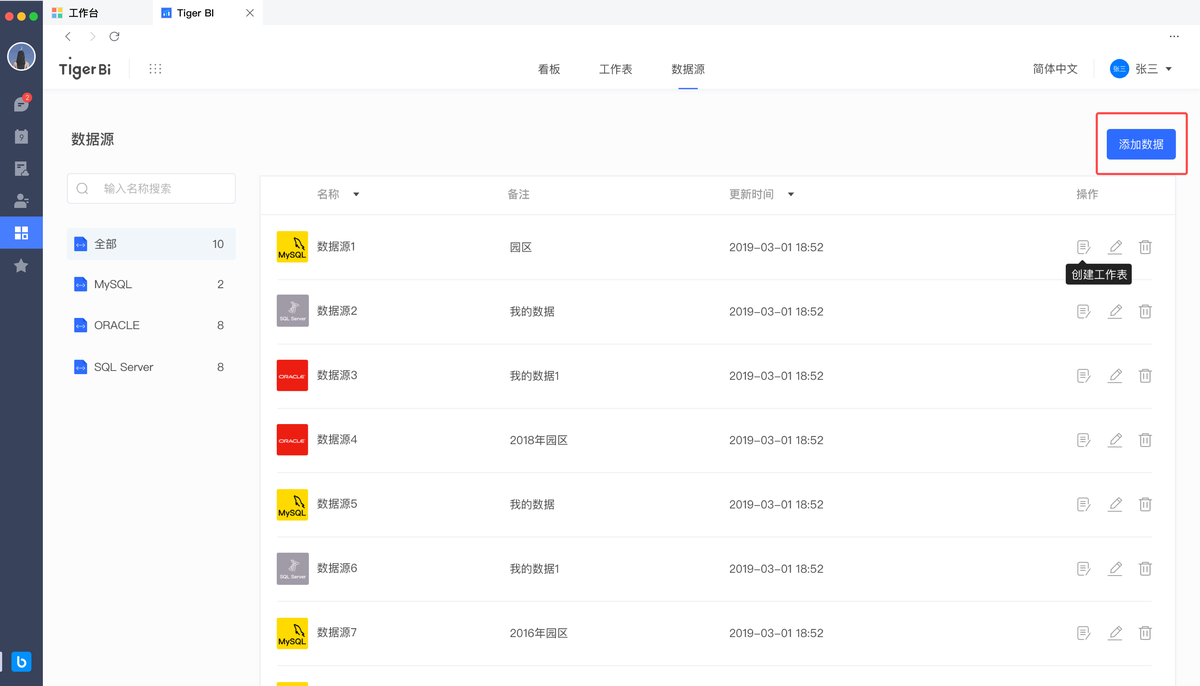Sort by 更新时间 column dropdown arrow
Image resolution: width=1200 pixels, height=686 pixels.
(x=790, y=195)
